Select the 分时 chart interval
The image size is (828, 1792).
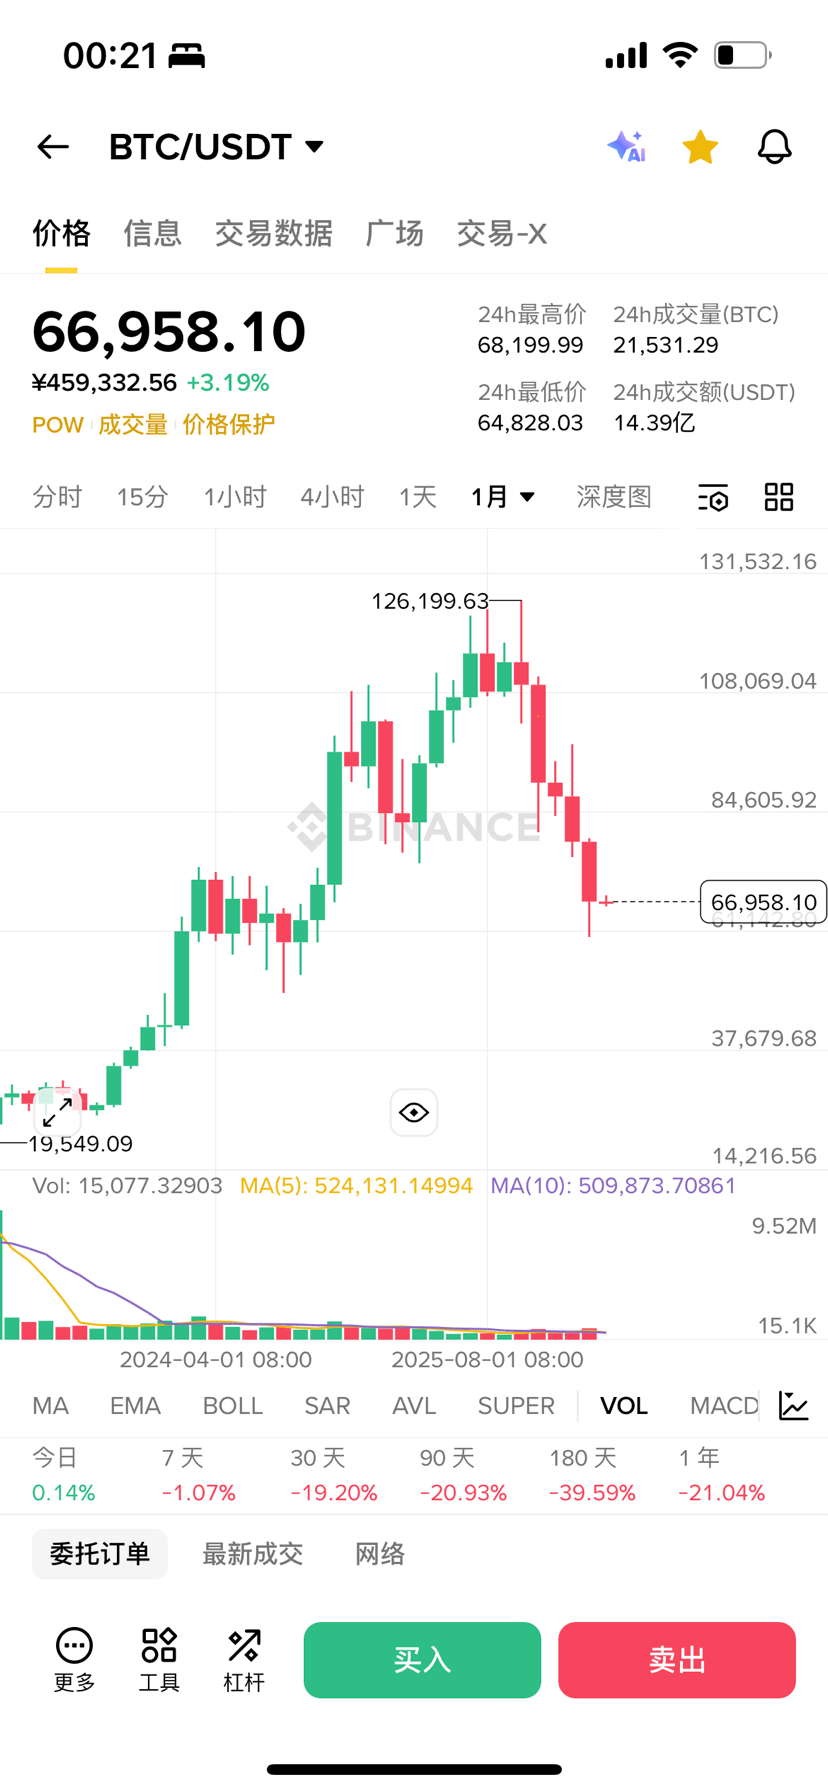[57, 497]
